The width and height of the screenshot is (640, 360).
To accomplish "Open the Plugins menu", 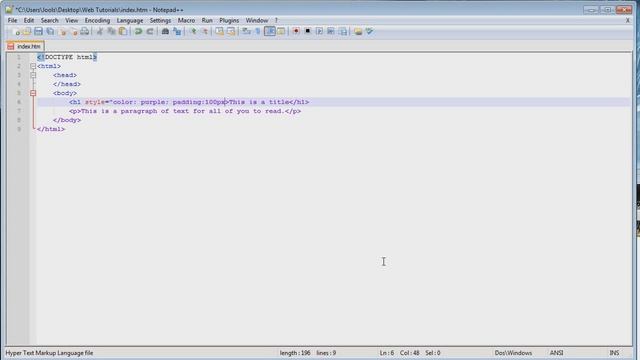I will [x=229, y=20].
